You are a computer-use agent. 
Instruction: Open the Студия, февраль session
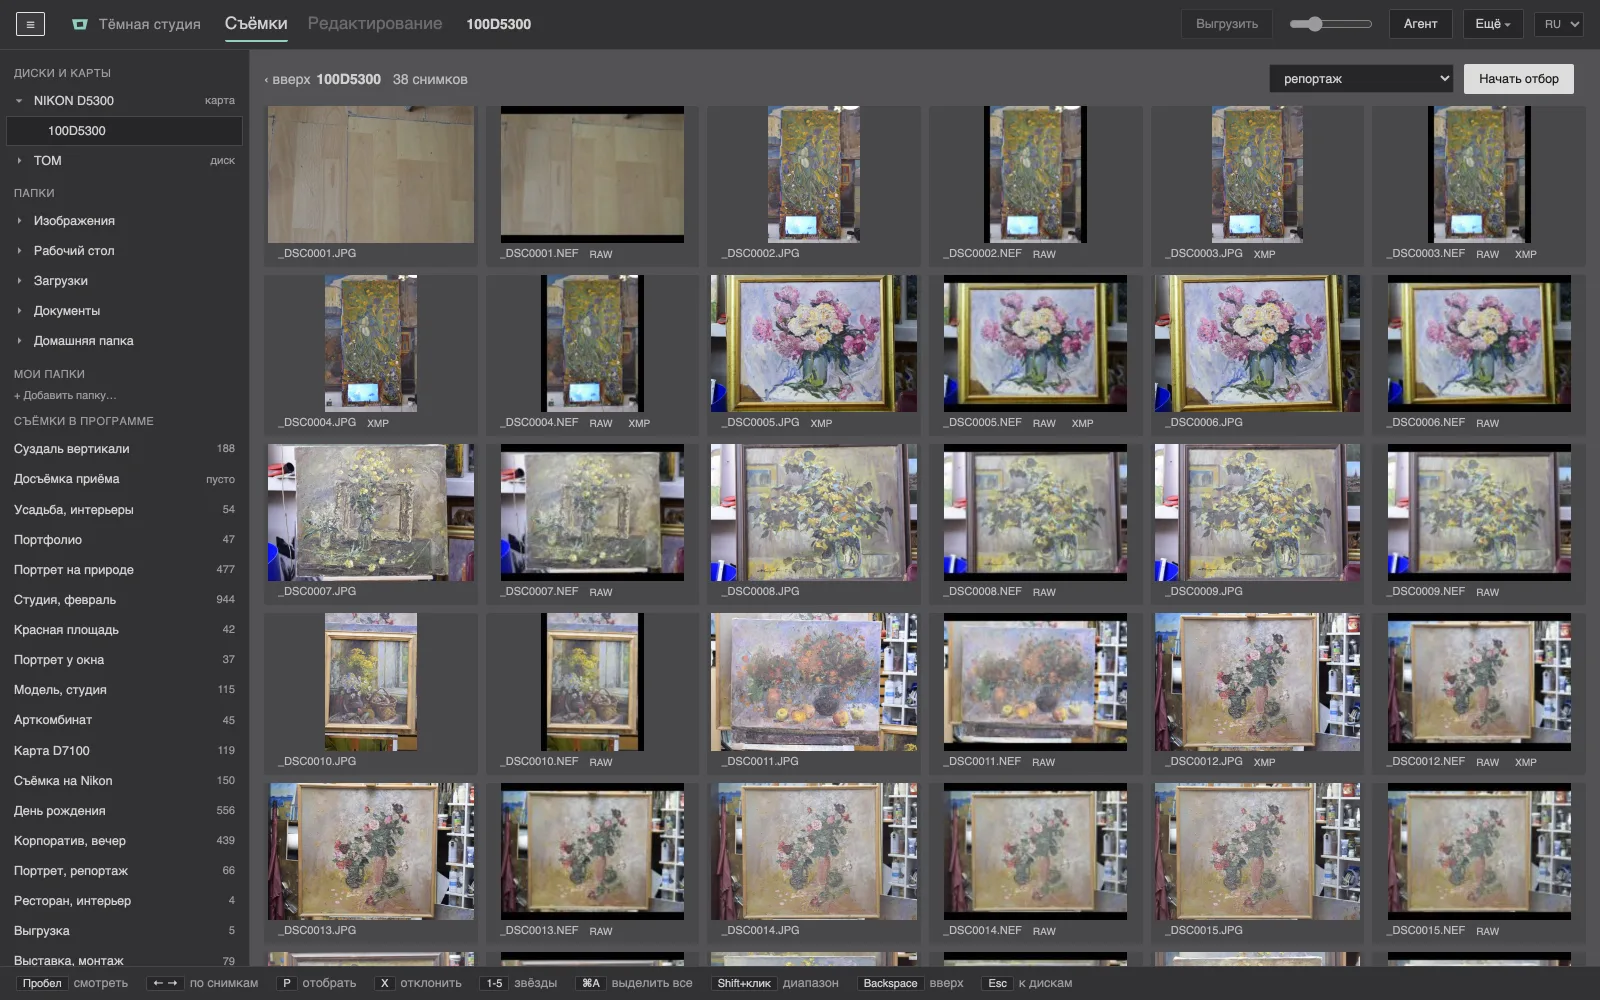click(x=124, y=600)
